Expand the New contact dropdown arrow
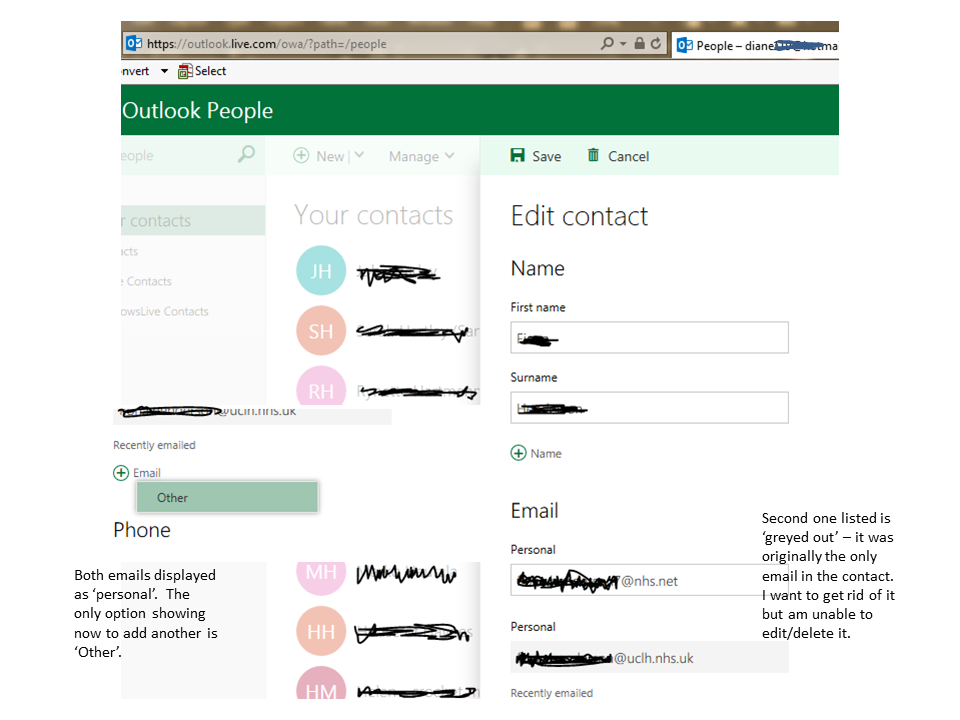960x720 pixels. [359, 156]
